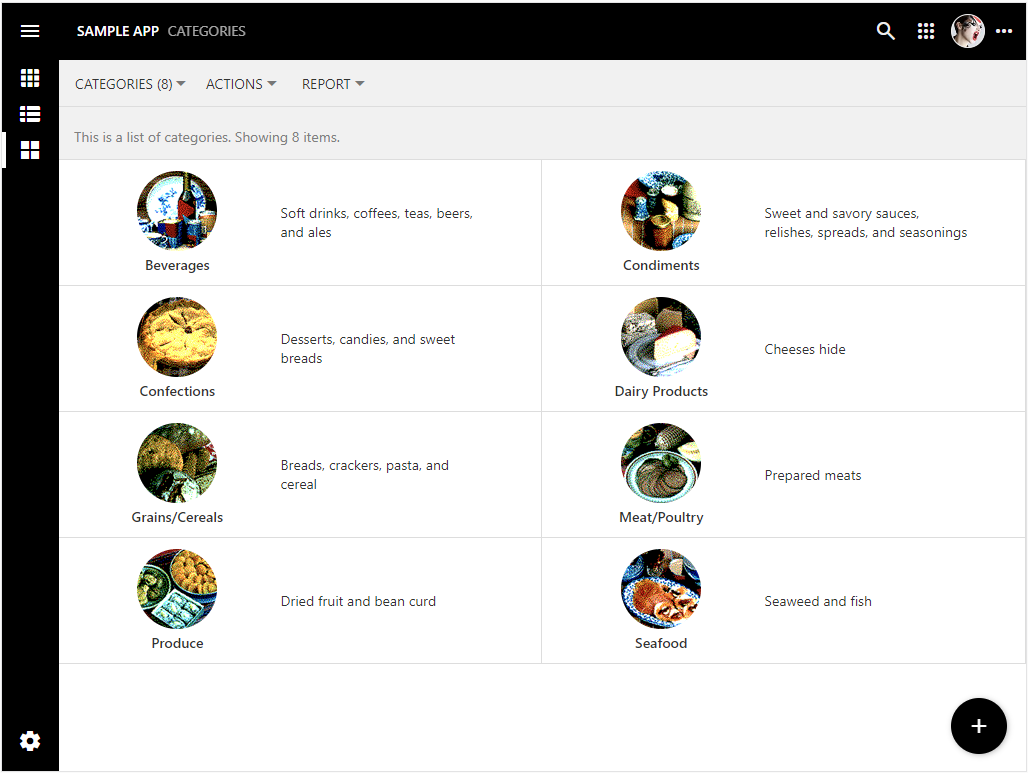
Task: Click the Produce name label
Action: [x=177, y=643]
